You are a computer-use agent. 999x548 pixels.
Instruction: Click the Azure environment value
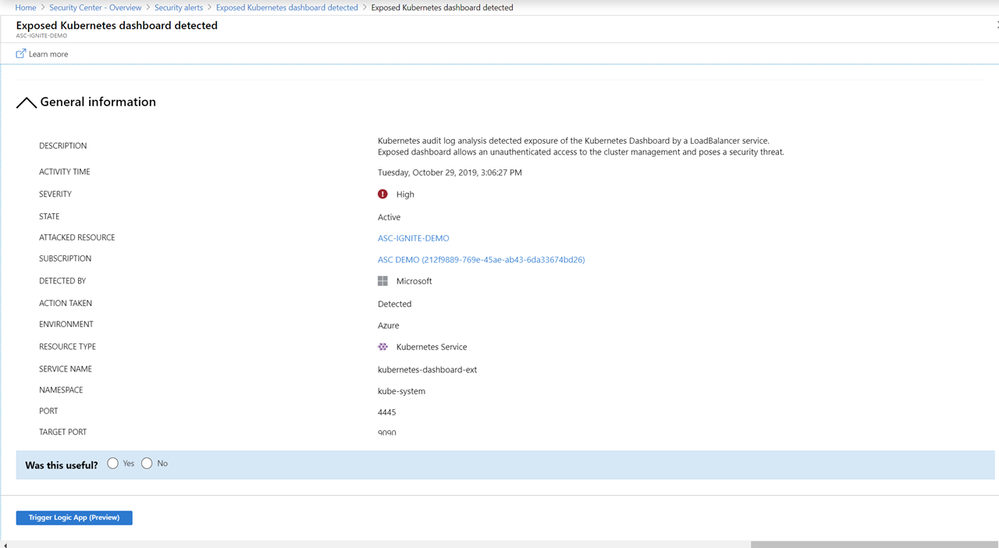point(389,326)
